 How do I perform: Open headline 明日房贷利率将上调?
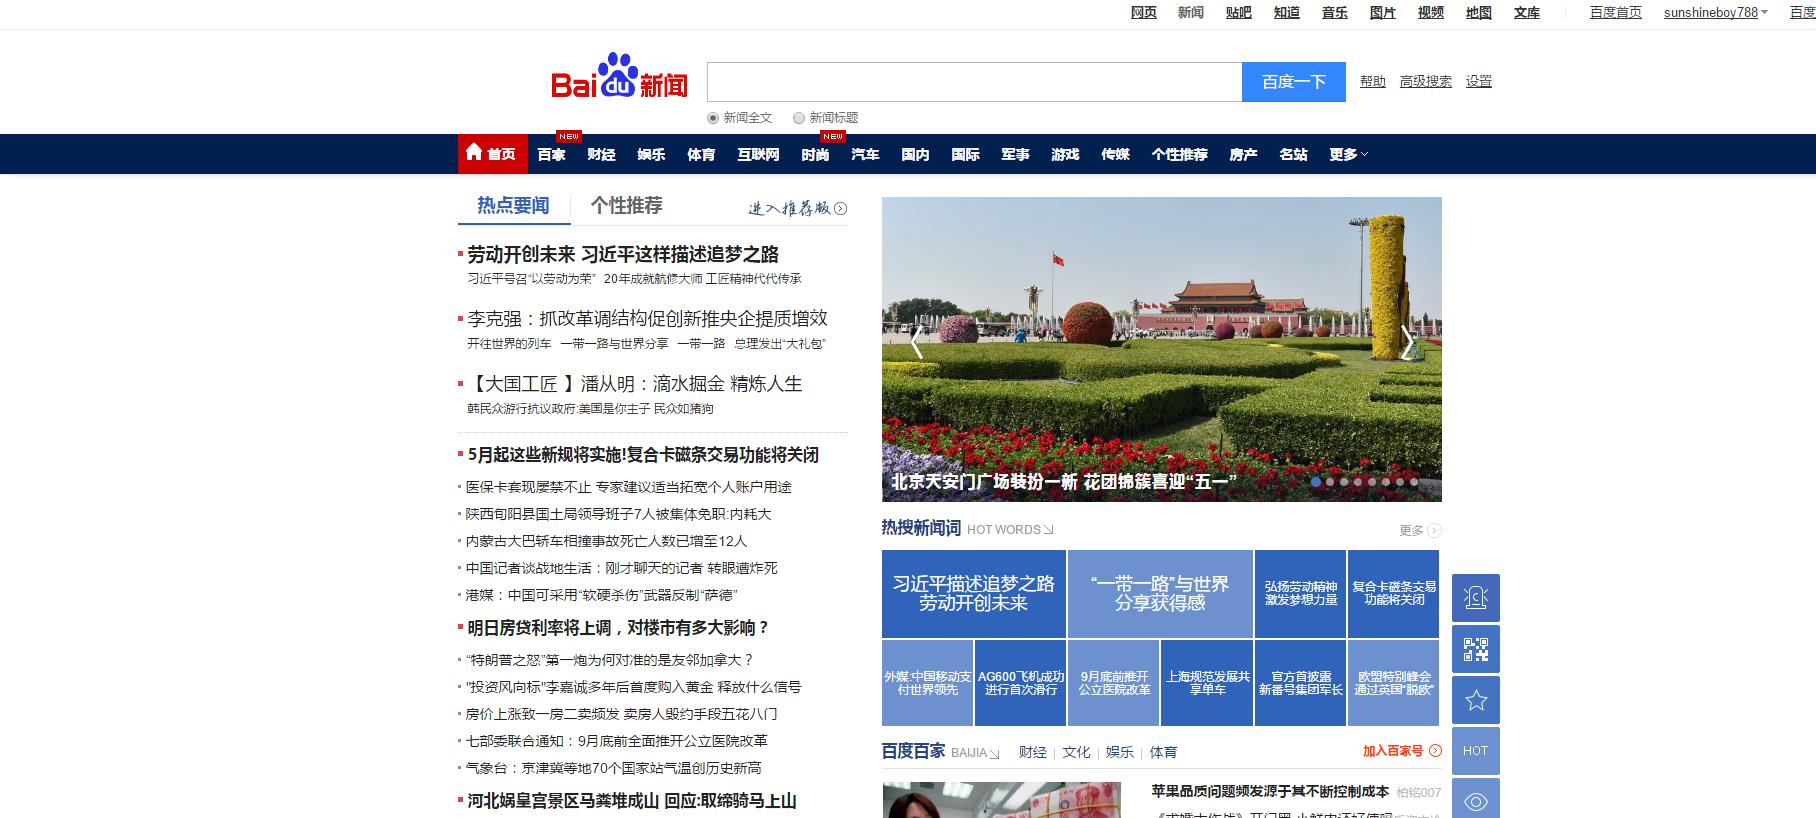618,628
